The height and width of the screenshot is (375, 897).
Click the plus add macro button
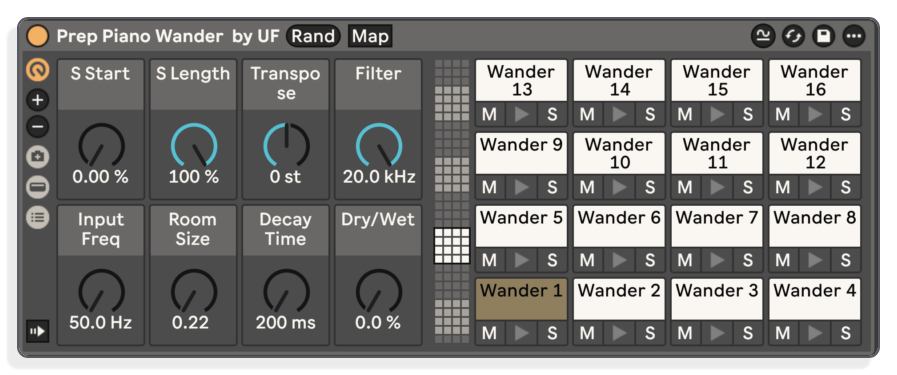[x=38, y=100]
